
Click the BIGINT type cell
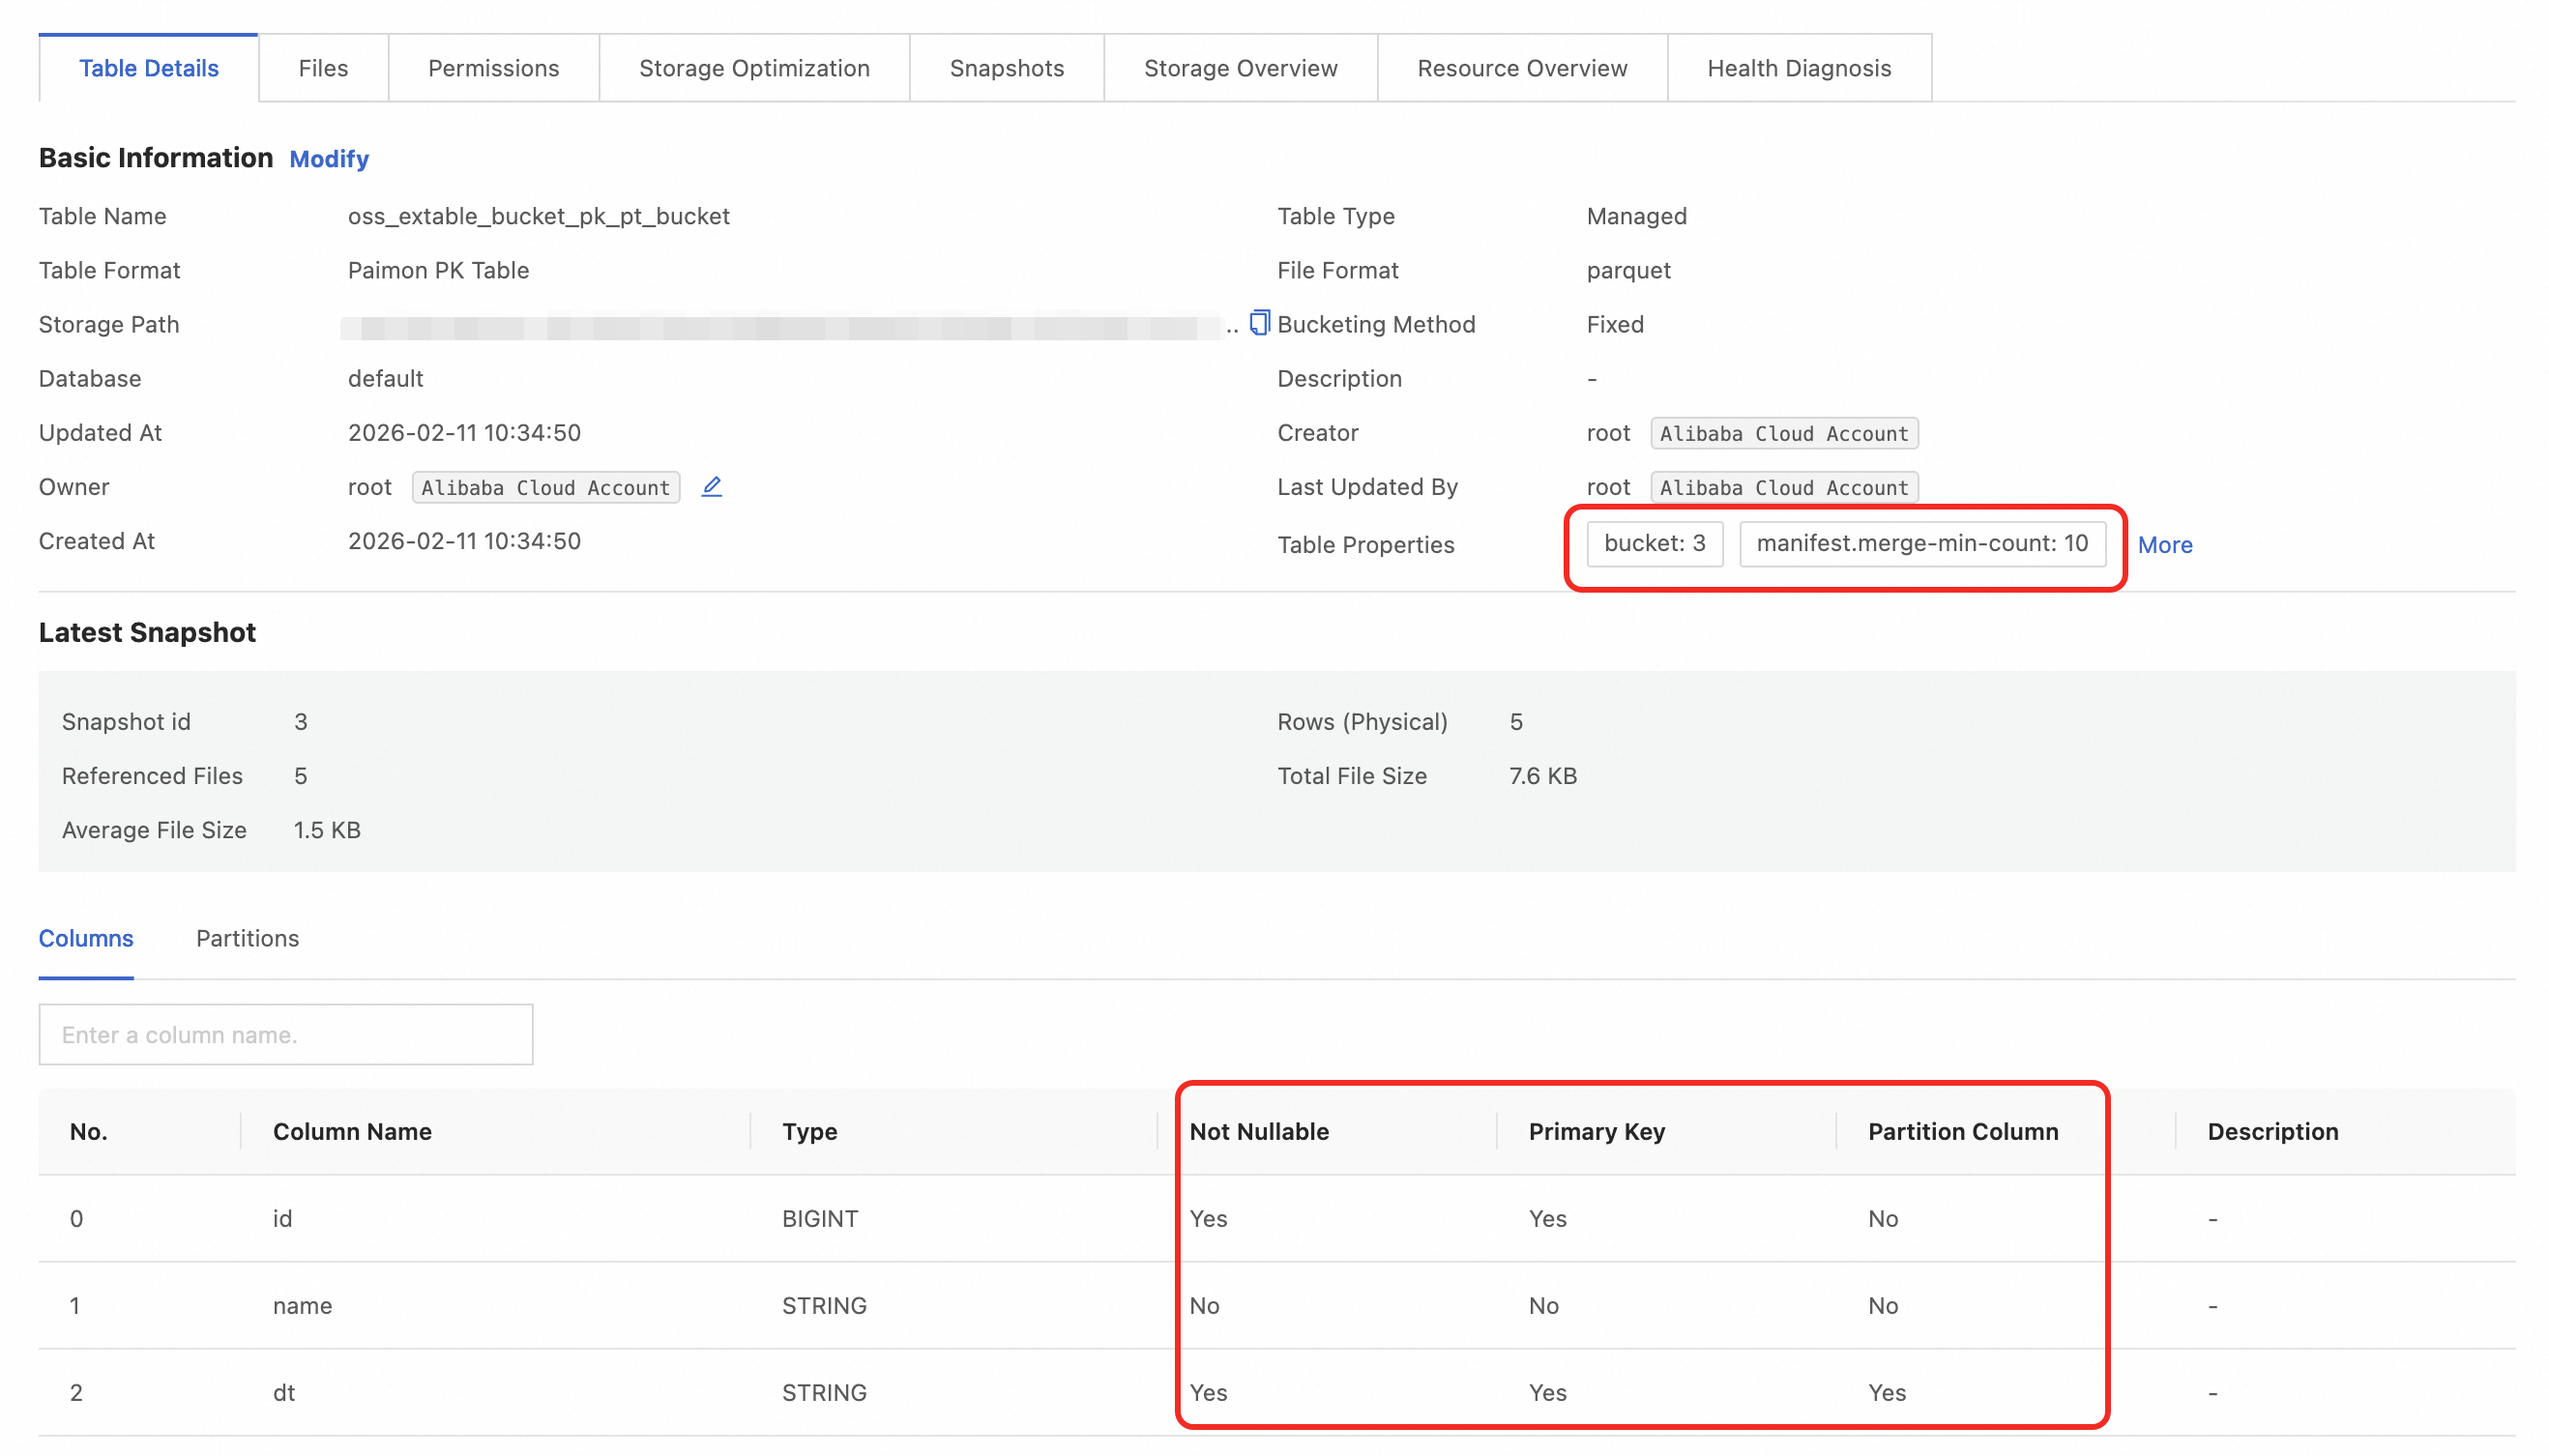click(x=819, y=1218)
